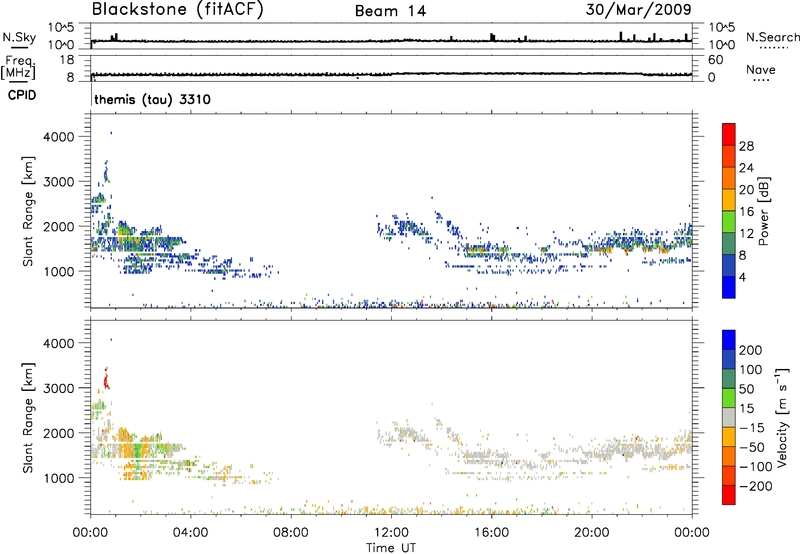The height and width of the screenshot is (554, 800).
Task: Click the '28' Power colorbar tick label
Action: click(x=746, y=146)
